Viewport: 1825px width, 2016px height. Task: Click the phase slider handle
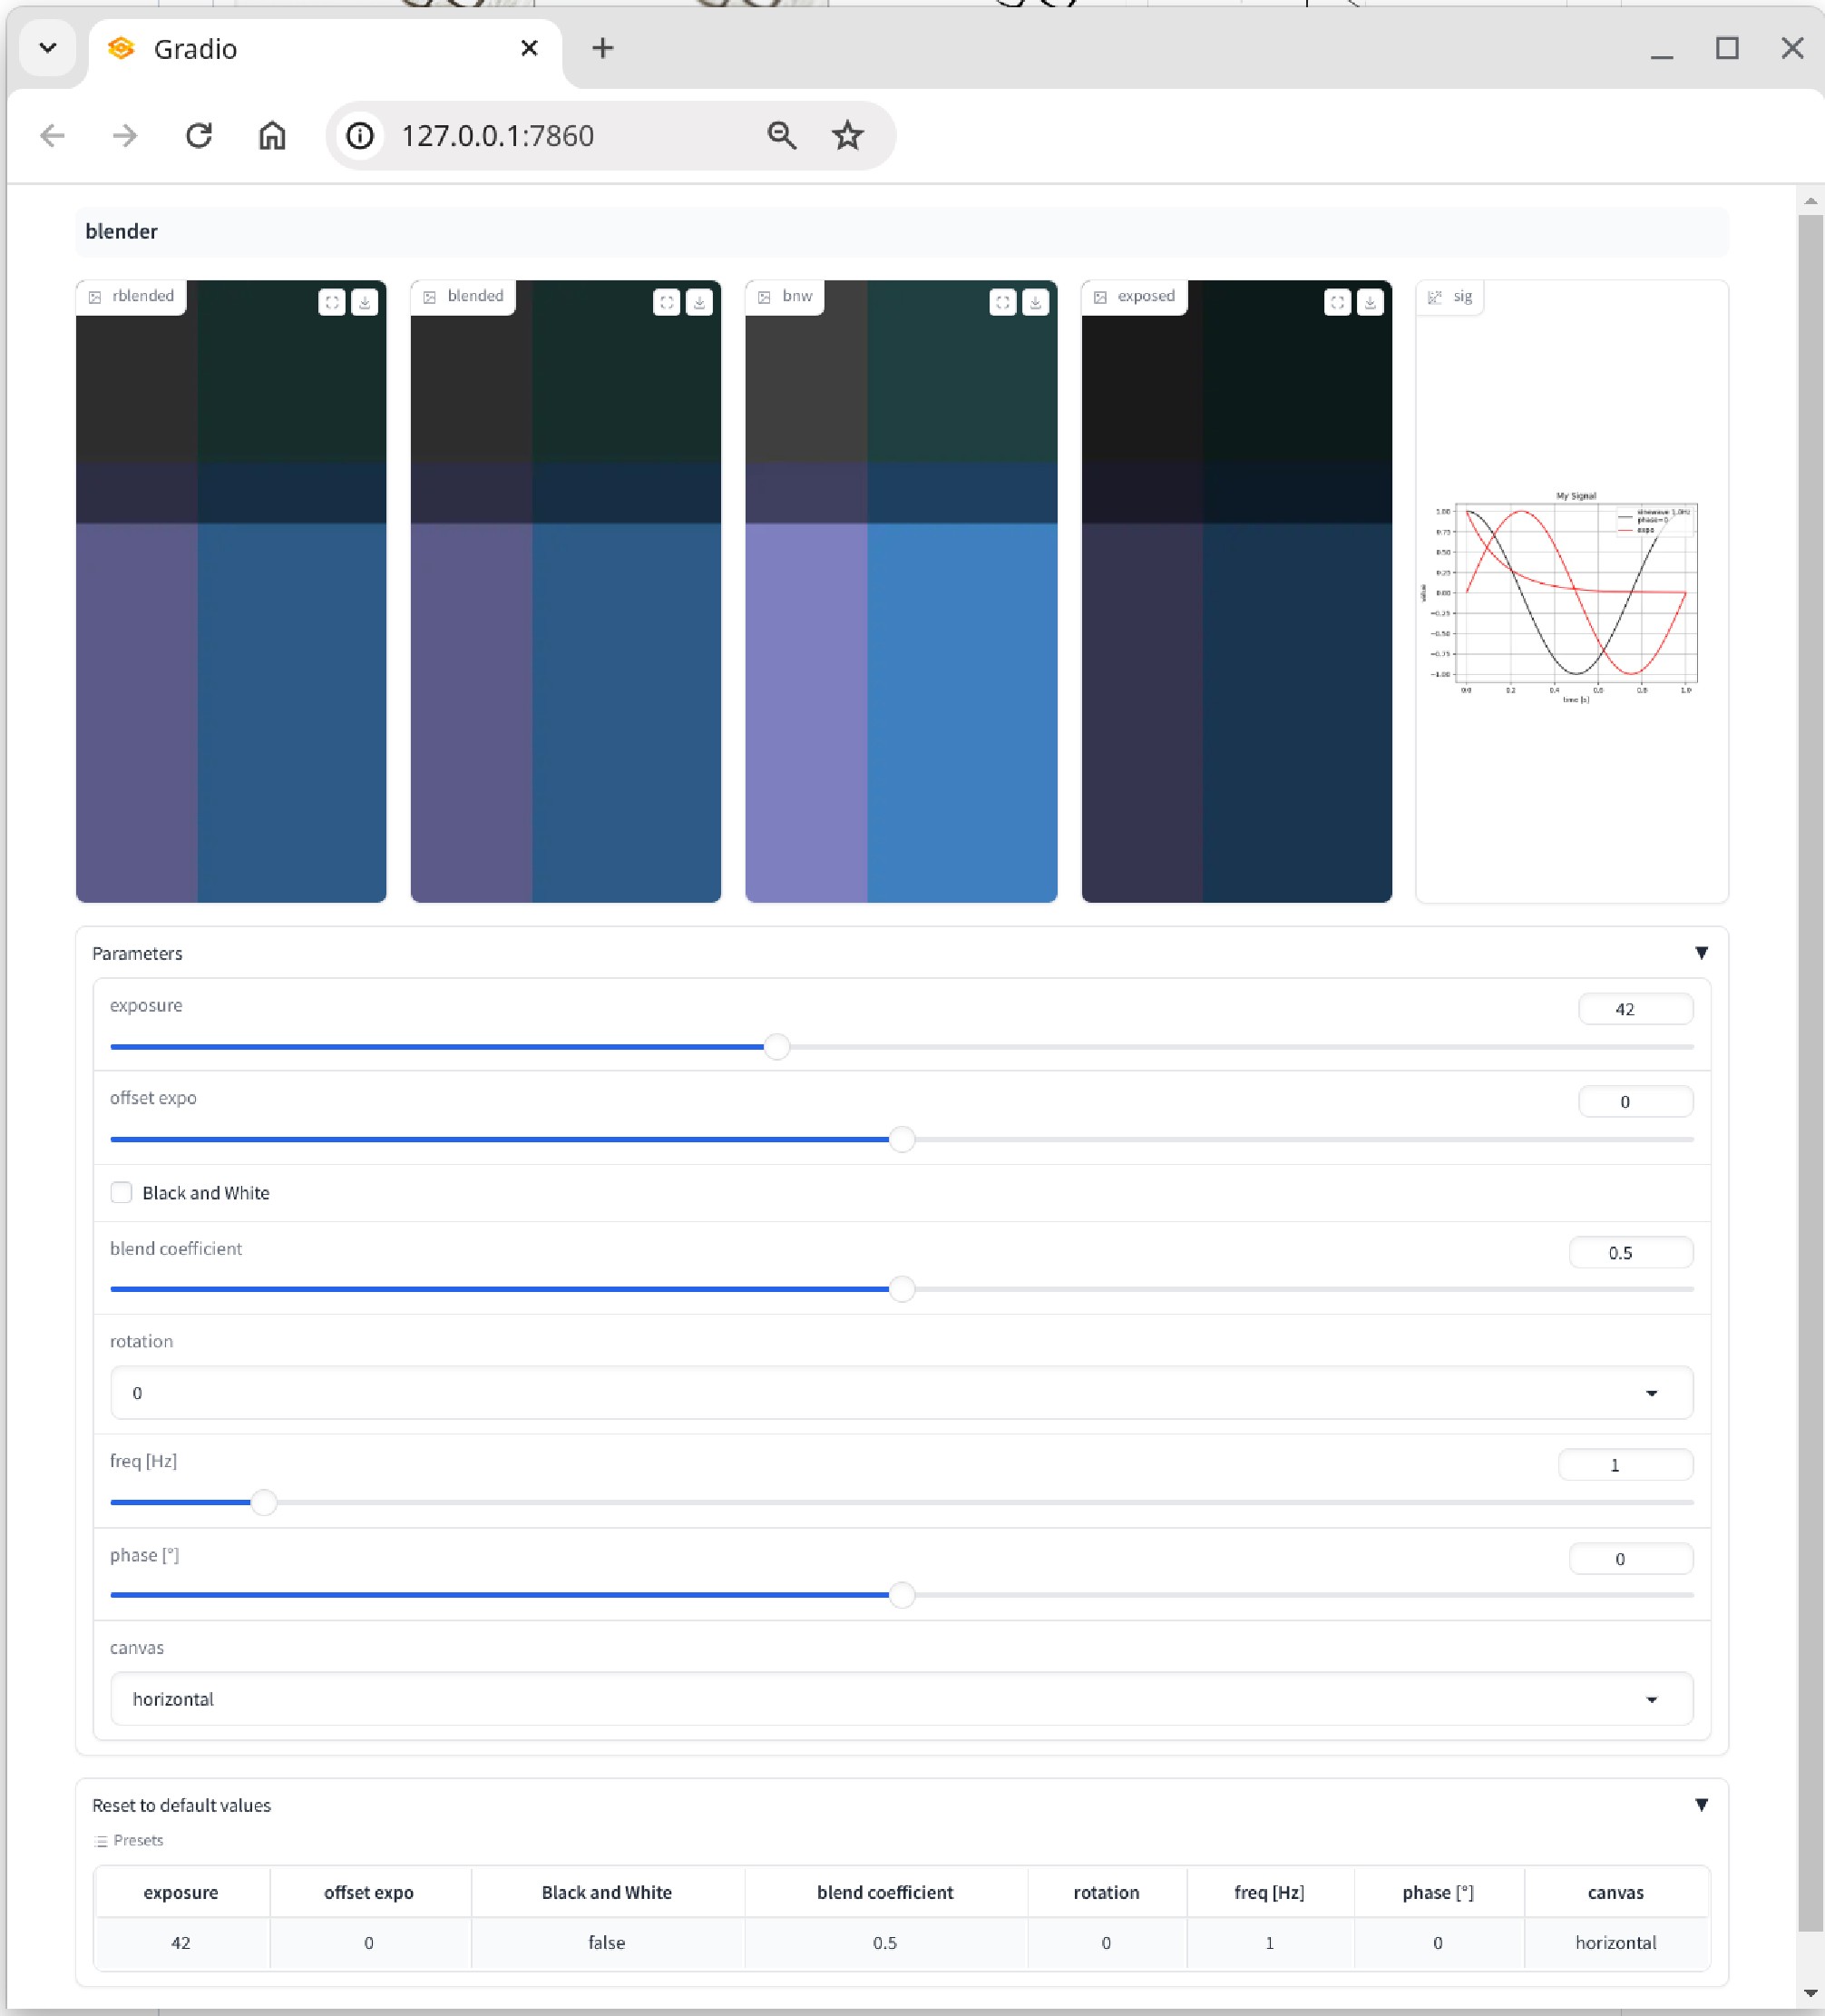(902, 1595)
